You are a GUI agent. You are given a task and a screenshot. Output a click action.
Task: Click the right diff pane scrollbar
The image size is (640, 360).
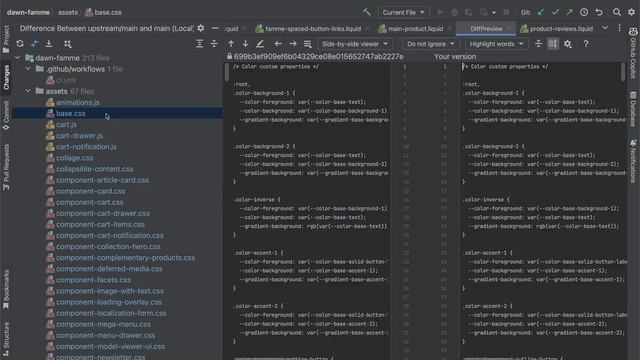point(622,72)
